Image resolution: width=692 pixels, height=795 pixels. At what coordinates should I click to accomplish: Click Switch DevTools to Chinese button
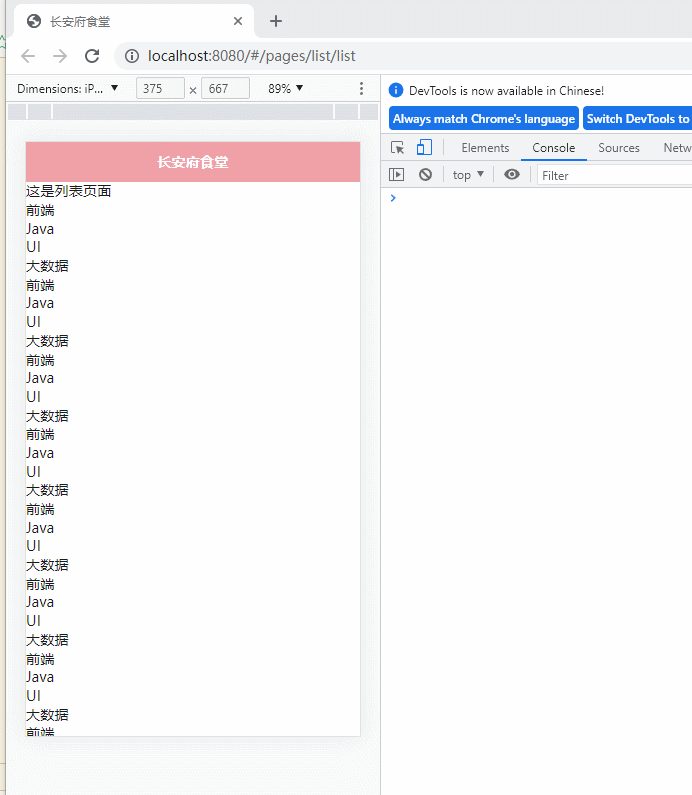[x=638, y=118]
